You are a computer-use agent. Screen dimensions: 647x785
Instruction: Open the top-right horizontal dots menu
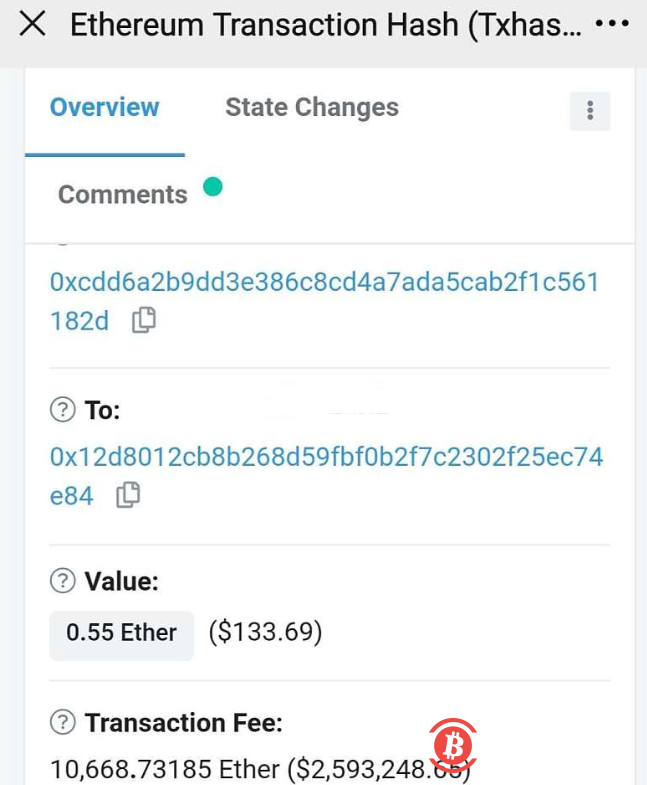coord(612,26)
